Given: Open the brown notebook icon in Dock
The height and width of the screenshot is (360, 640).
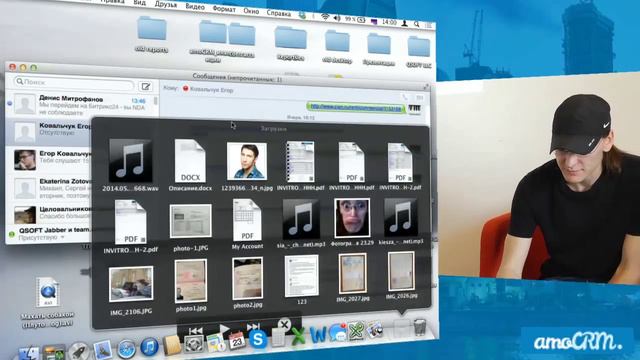Looking at the screenshot, I should click(172, 345).
